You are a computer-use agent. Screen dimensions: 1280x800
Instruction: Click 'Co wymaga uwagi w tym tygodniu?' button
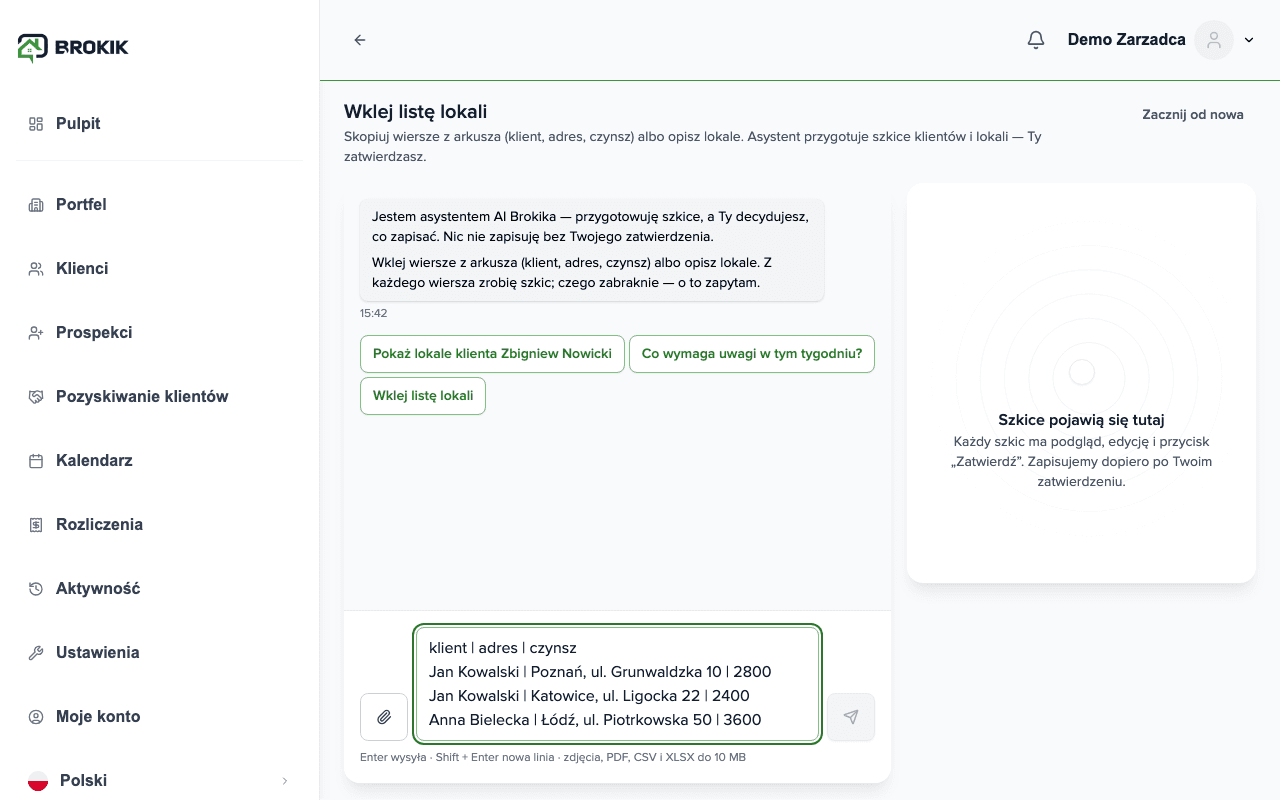pyautogui.click(x=752, y=354)
